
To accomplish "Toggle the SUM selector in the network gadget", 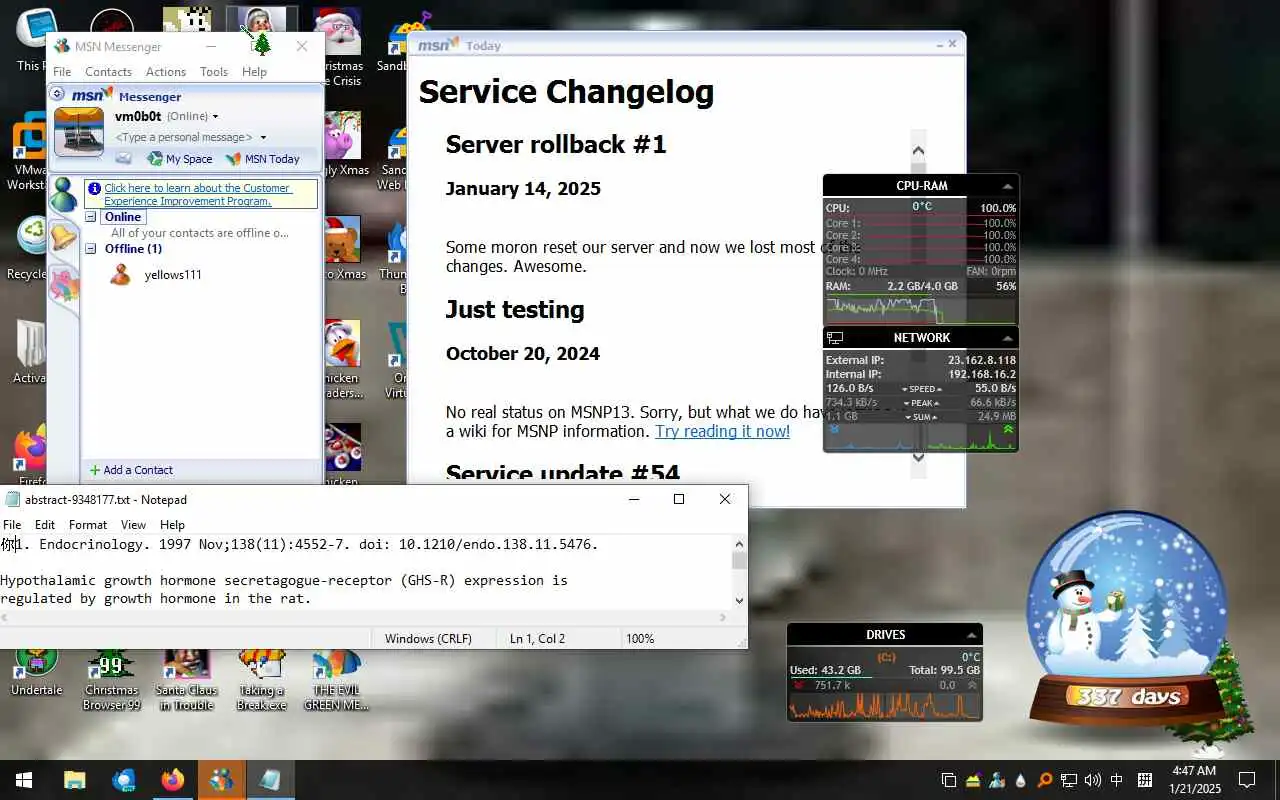I will (921, 417).
